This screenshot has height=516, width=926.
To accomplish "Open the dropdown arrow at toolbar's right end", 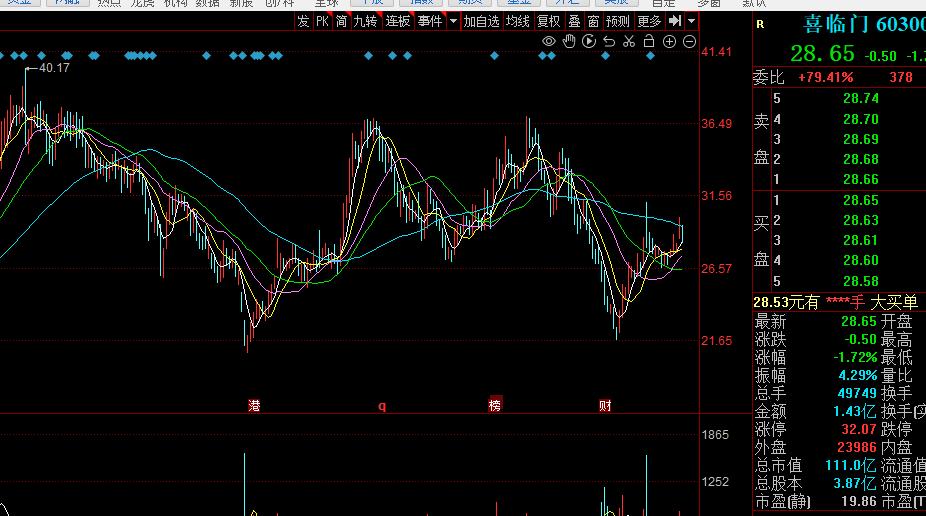I will (x=692, y=21).
